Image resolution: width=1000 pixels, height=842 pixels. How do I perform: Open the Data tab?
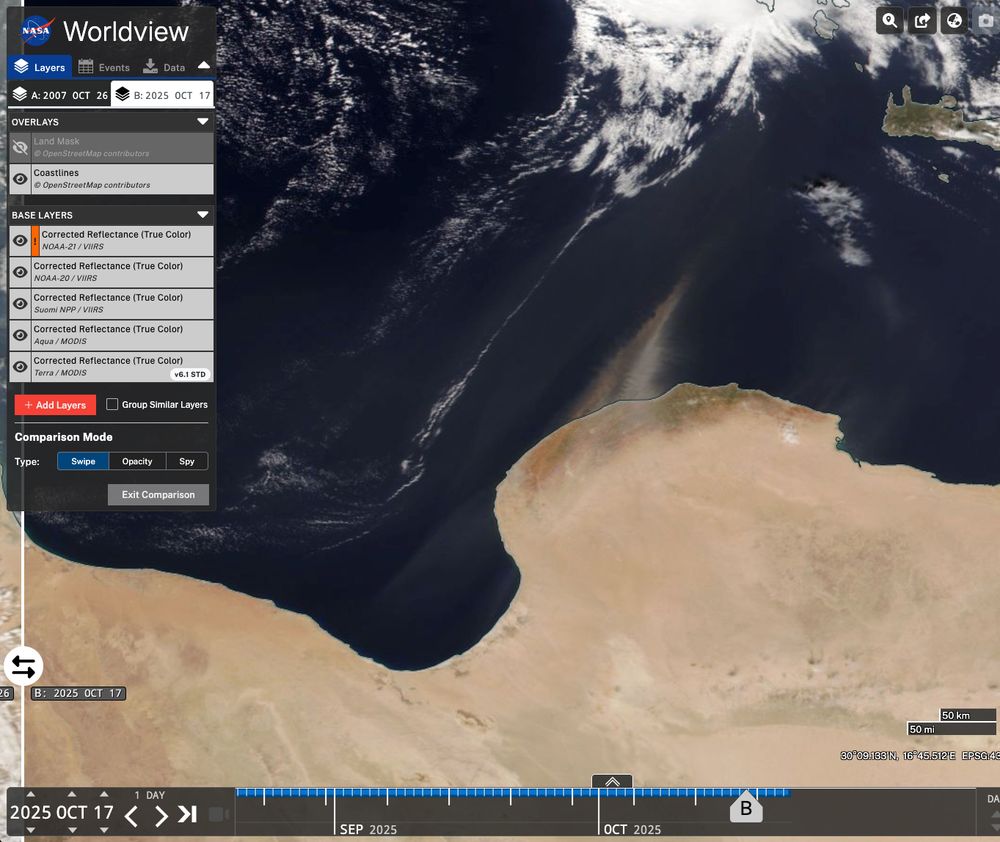pos(165,67)
